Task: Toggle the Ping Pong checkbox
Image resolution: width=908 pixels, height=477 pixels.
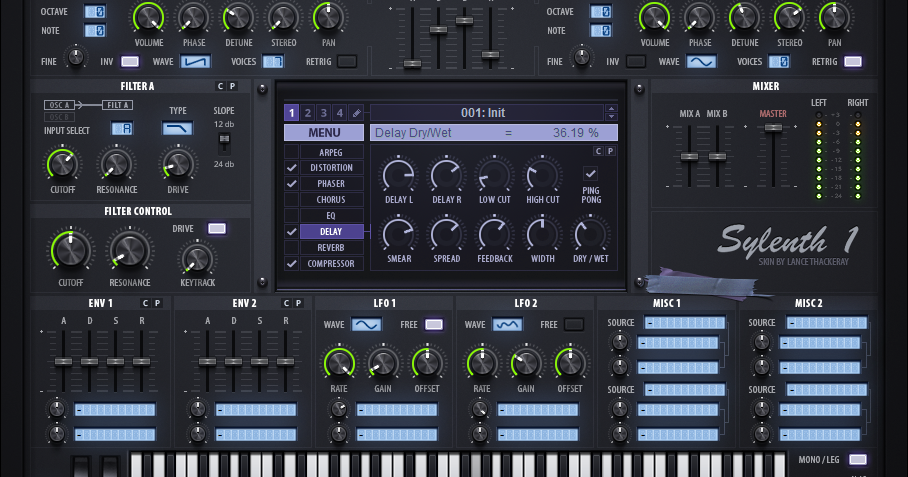Action: tap(590, 173)
